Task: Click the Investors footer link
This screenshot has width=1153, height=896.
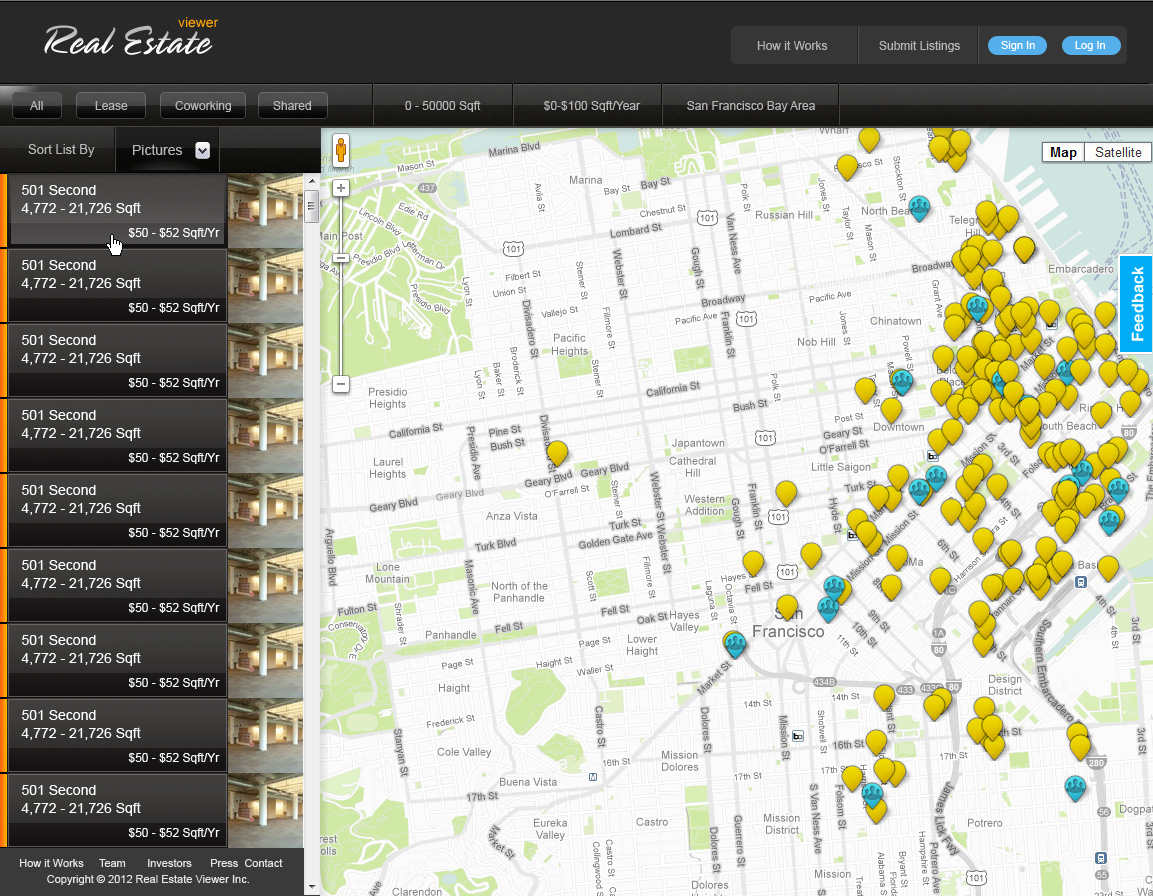Action: point(169,863)
